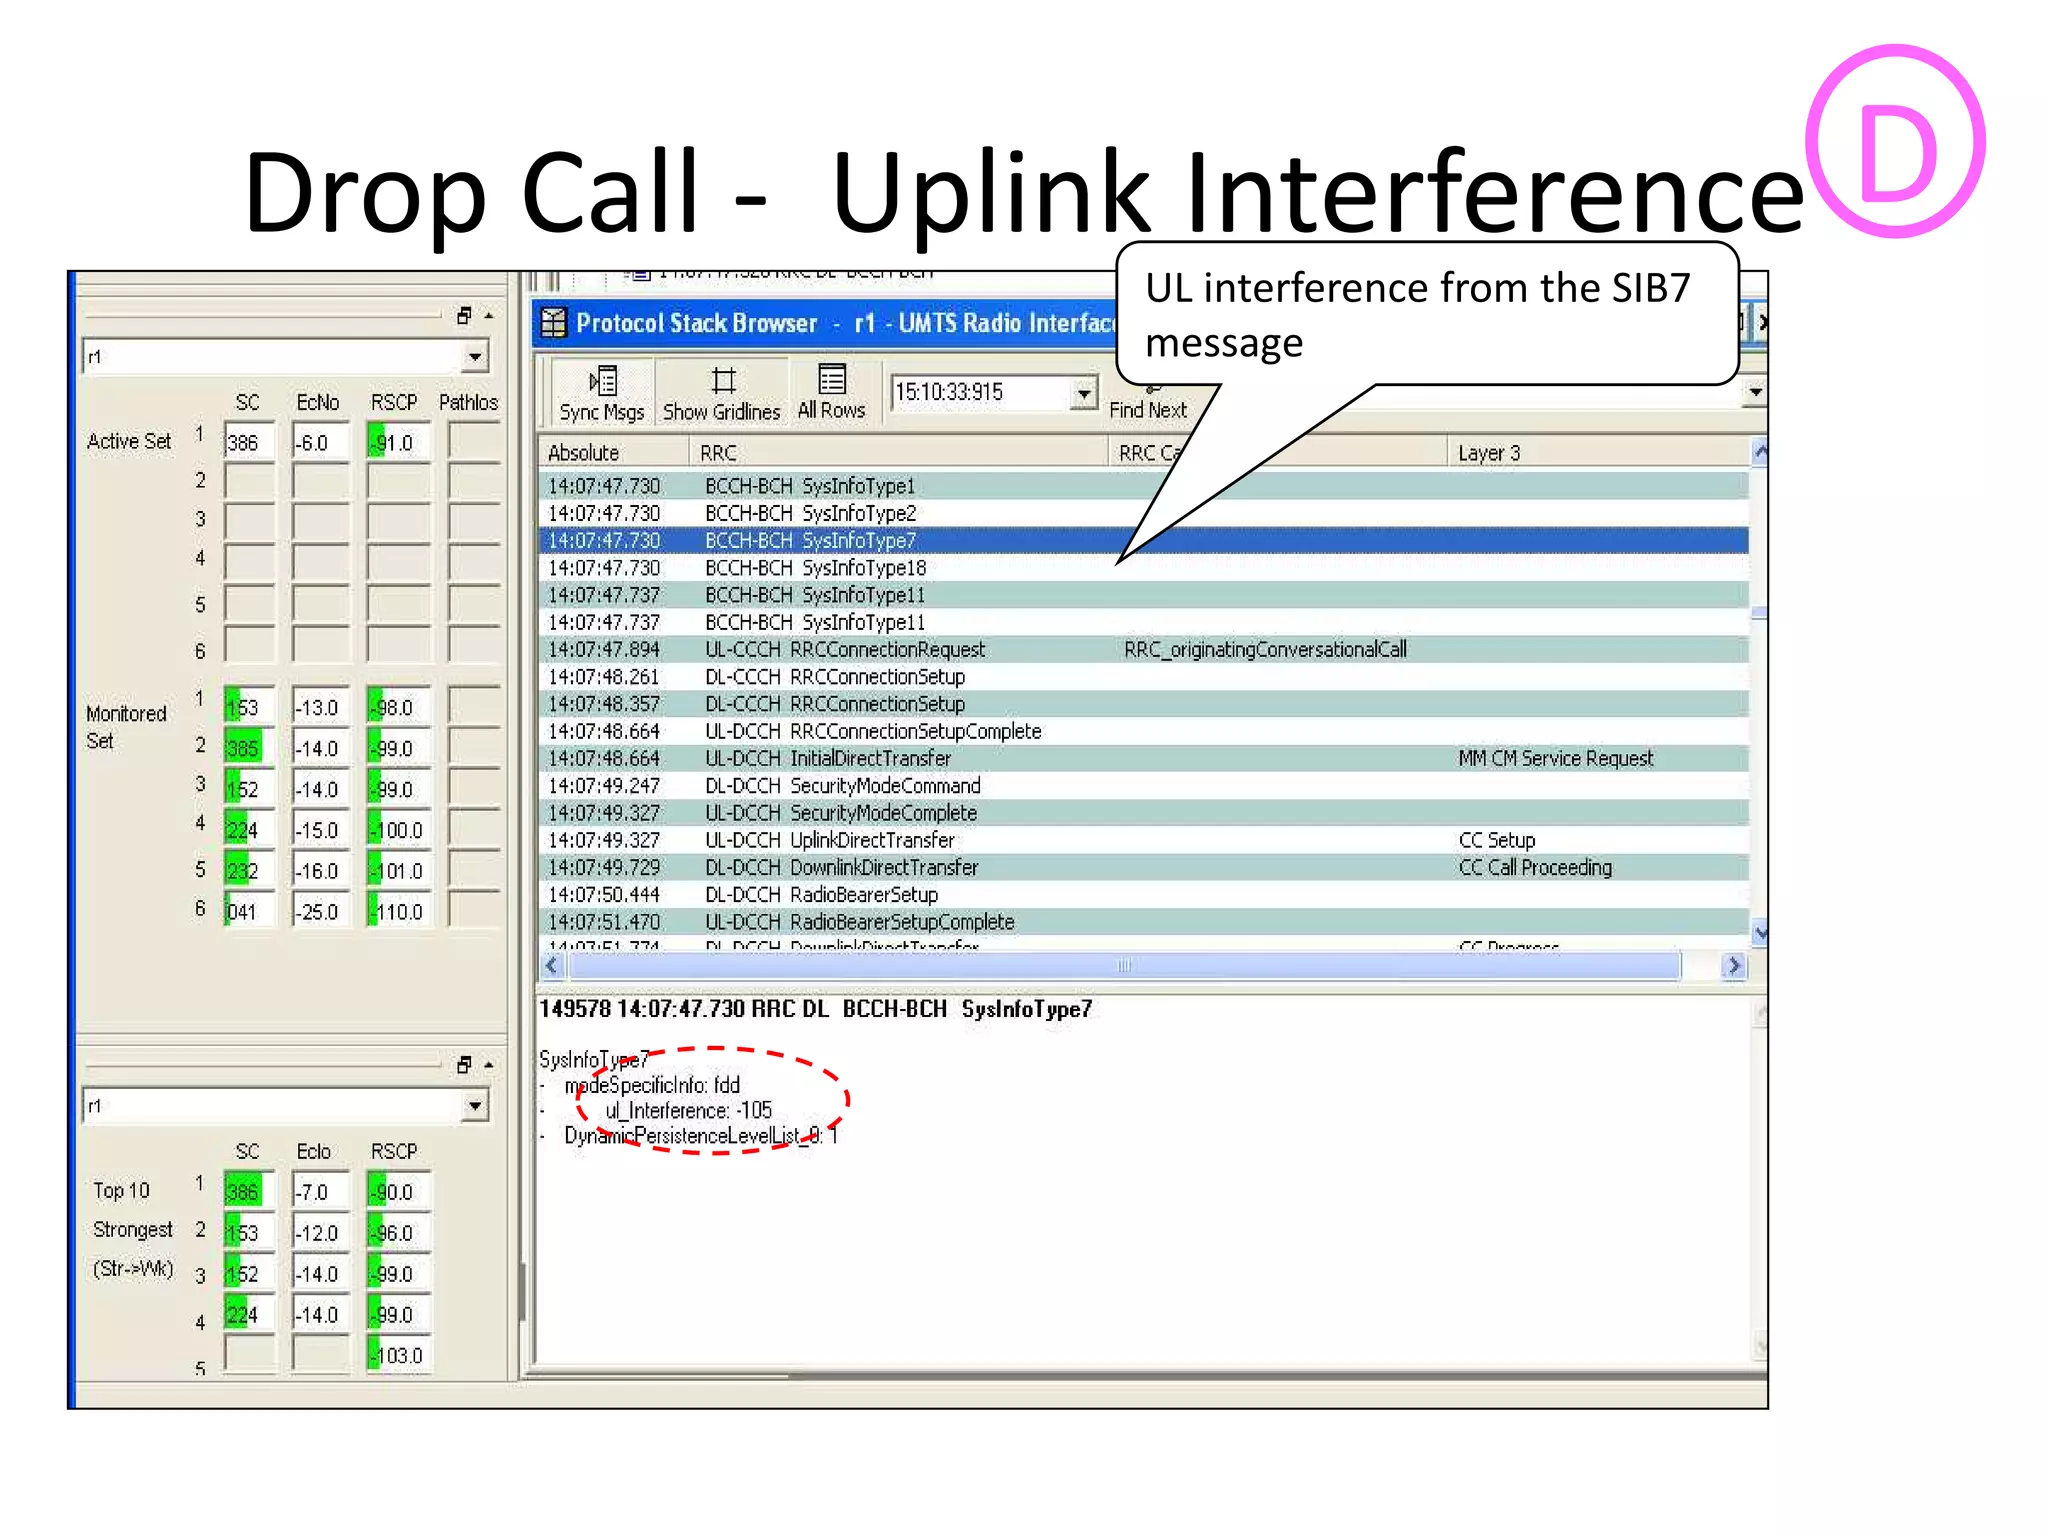
Task: Click the restore icon of the Active Set panel
Action: [x=463, y=316]
